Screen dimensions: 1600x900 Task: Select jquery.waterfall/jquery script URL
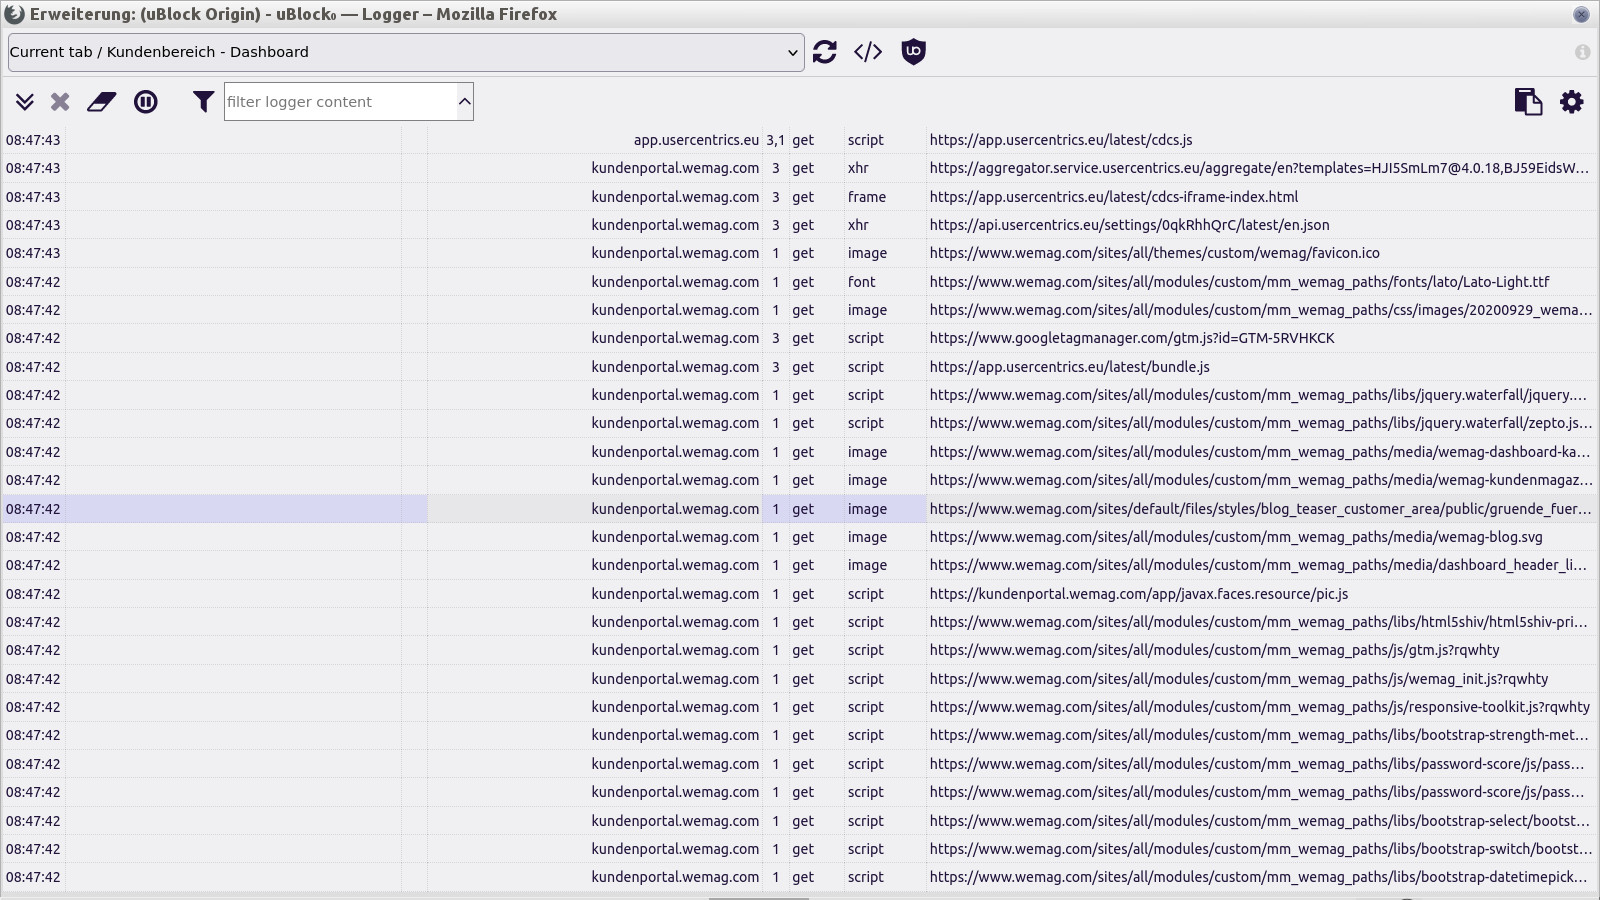click(1258, 395)
